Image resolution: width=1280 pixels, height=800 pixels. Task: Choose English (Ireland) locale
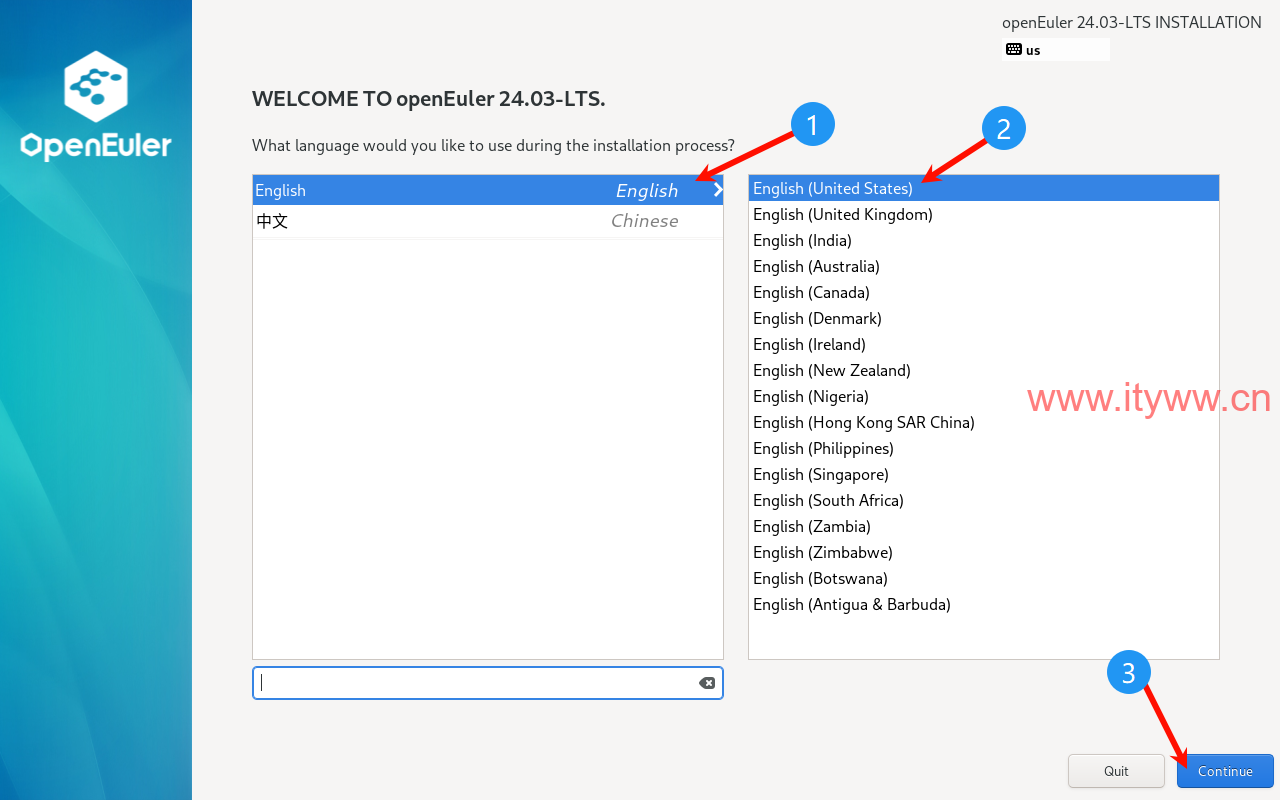pos(984,344)
